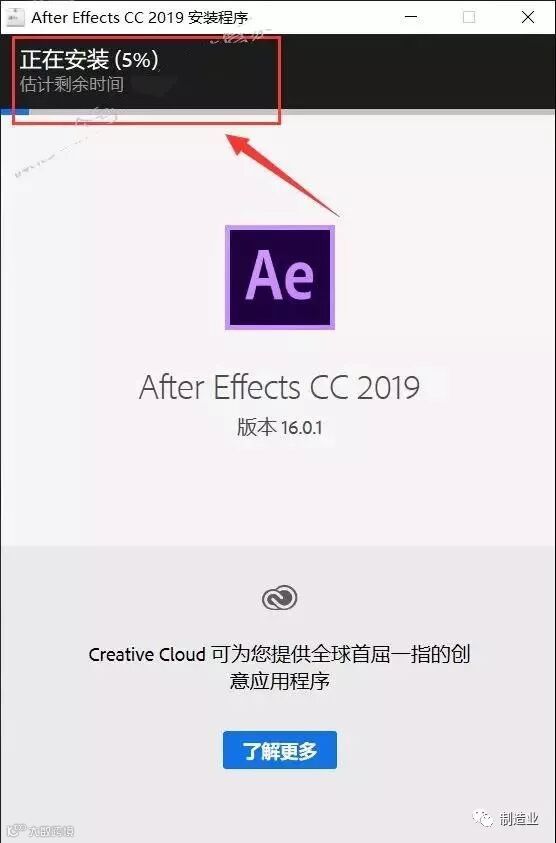This screenshot has height=843, width=556.
Task: Click the 版本 16.0.1 version text
Action: pyautogui.click(x=280, y=427)
